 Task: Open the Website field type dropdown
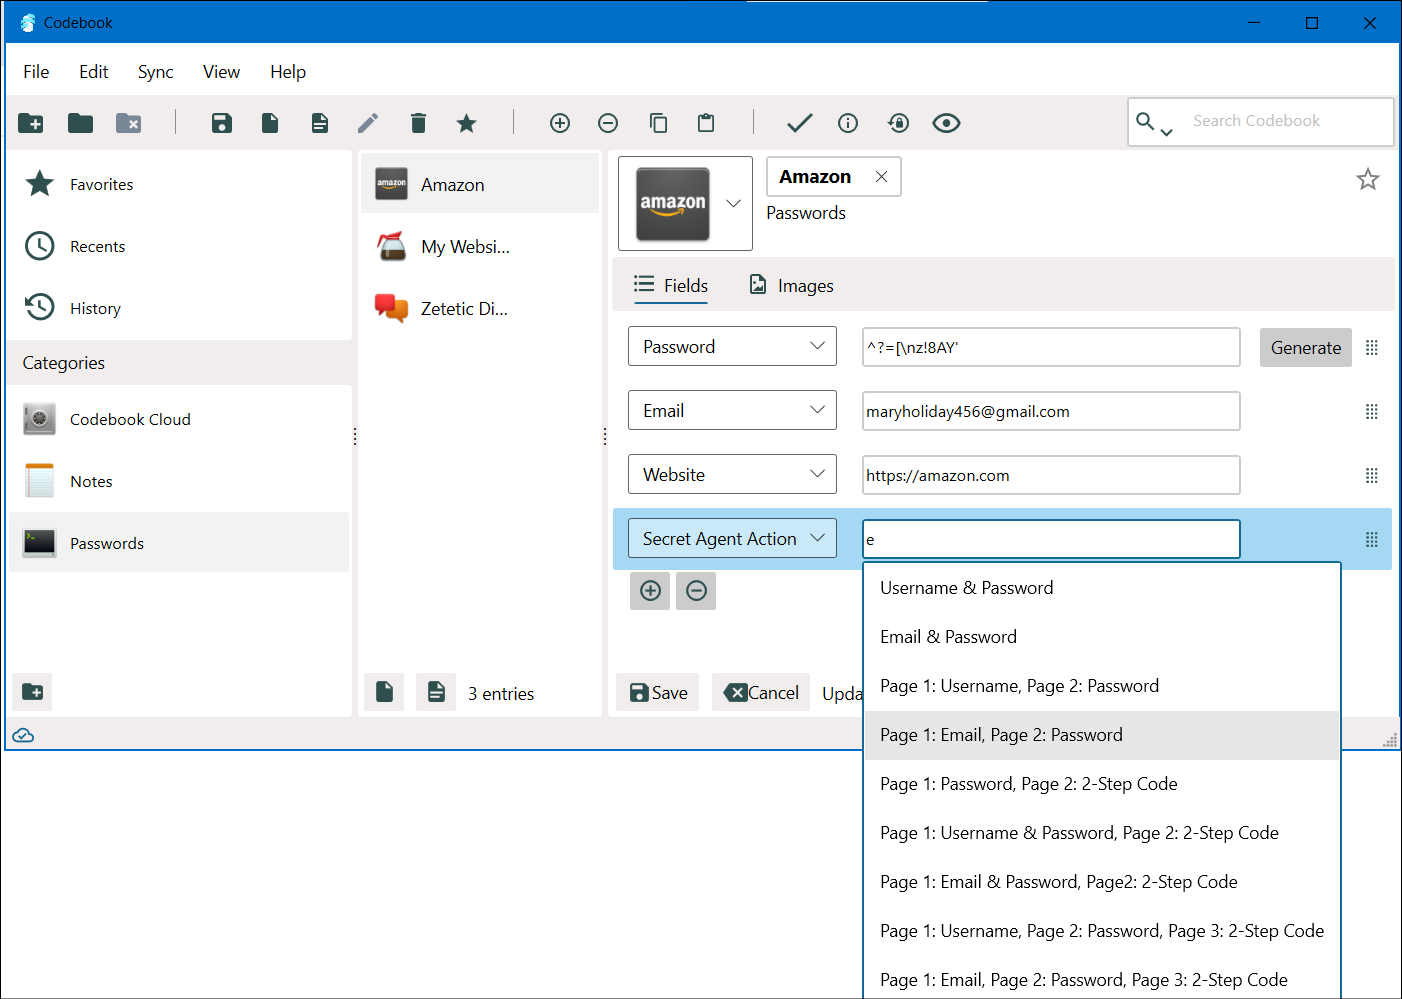[x=732, y=474]
